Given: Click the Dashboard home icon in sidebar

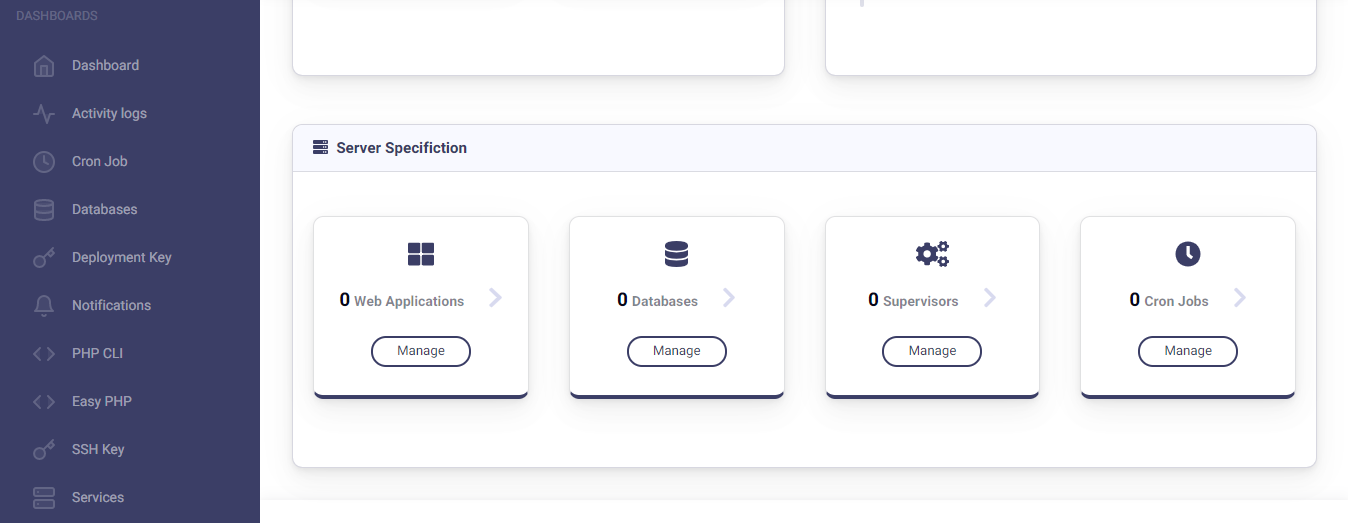Looking at the screenshot, I should [x=44, y=66].
